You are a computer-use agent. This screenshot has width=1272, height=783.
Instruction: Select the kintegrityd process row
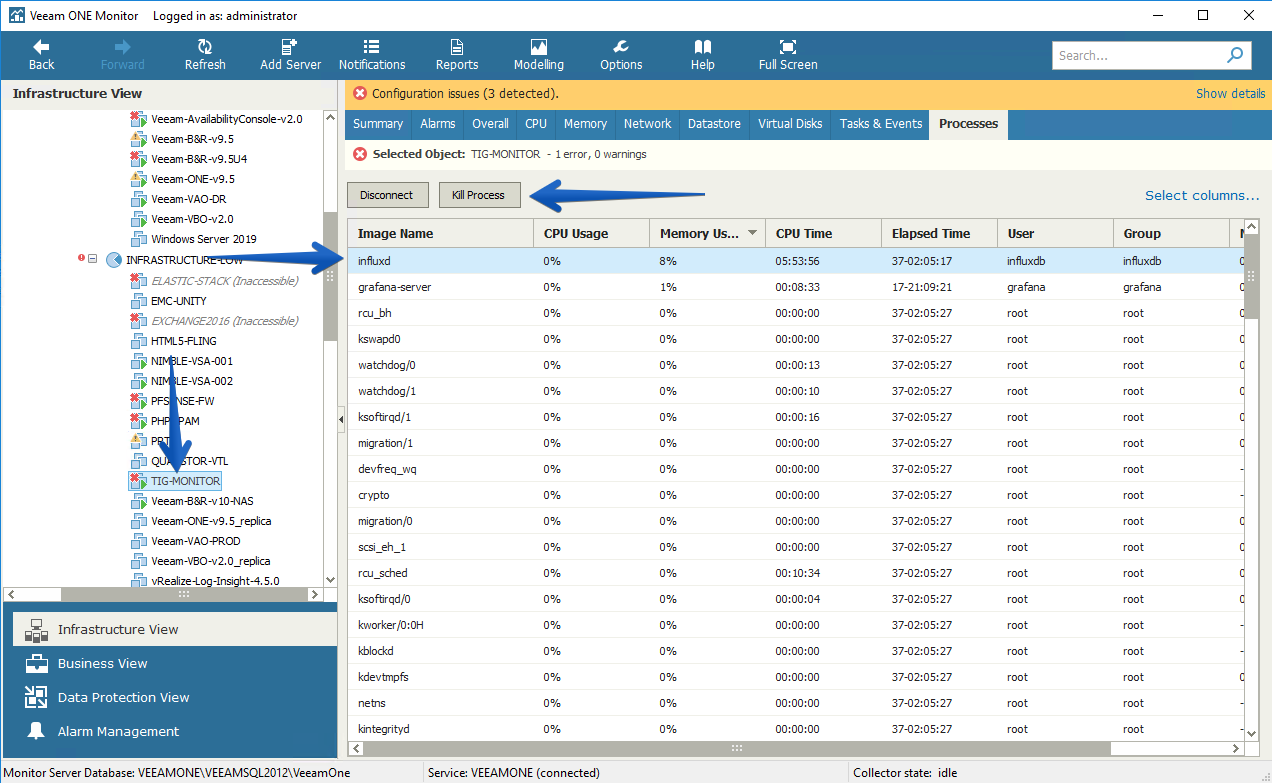tap(795, 729)
